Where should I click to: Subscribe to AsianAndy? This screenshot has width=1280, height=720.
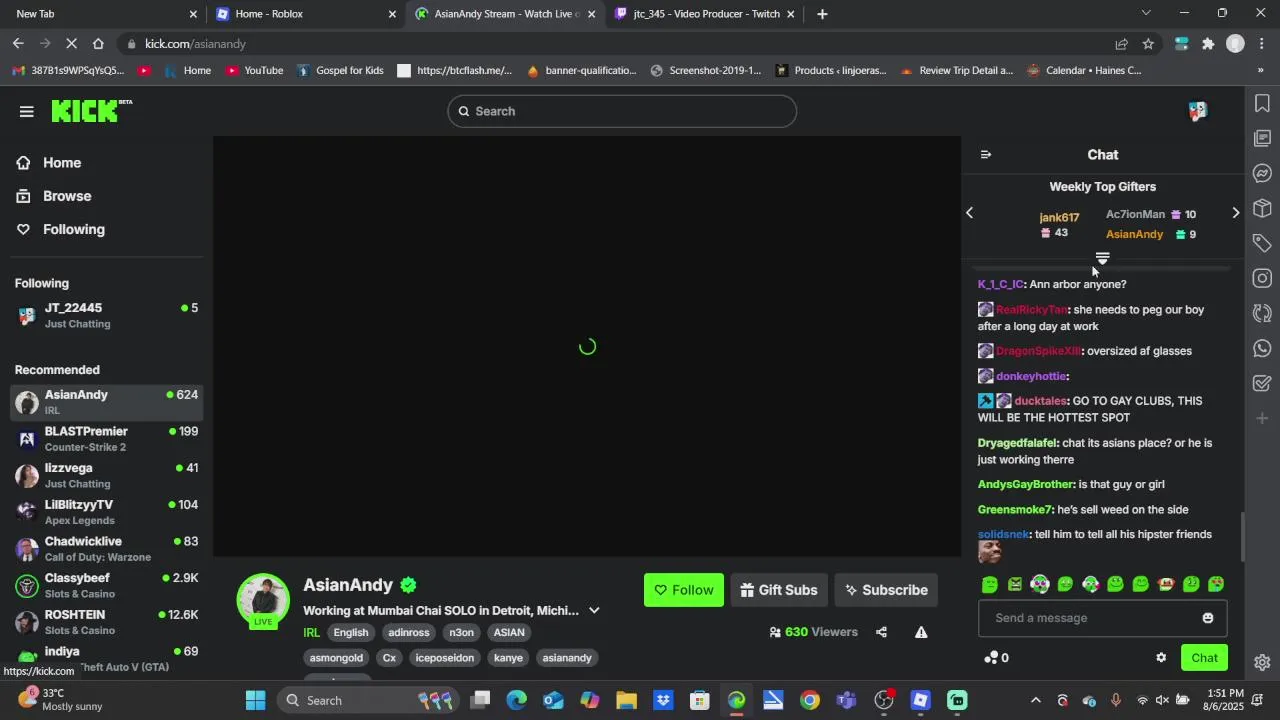(x=886, y=590)
